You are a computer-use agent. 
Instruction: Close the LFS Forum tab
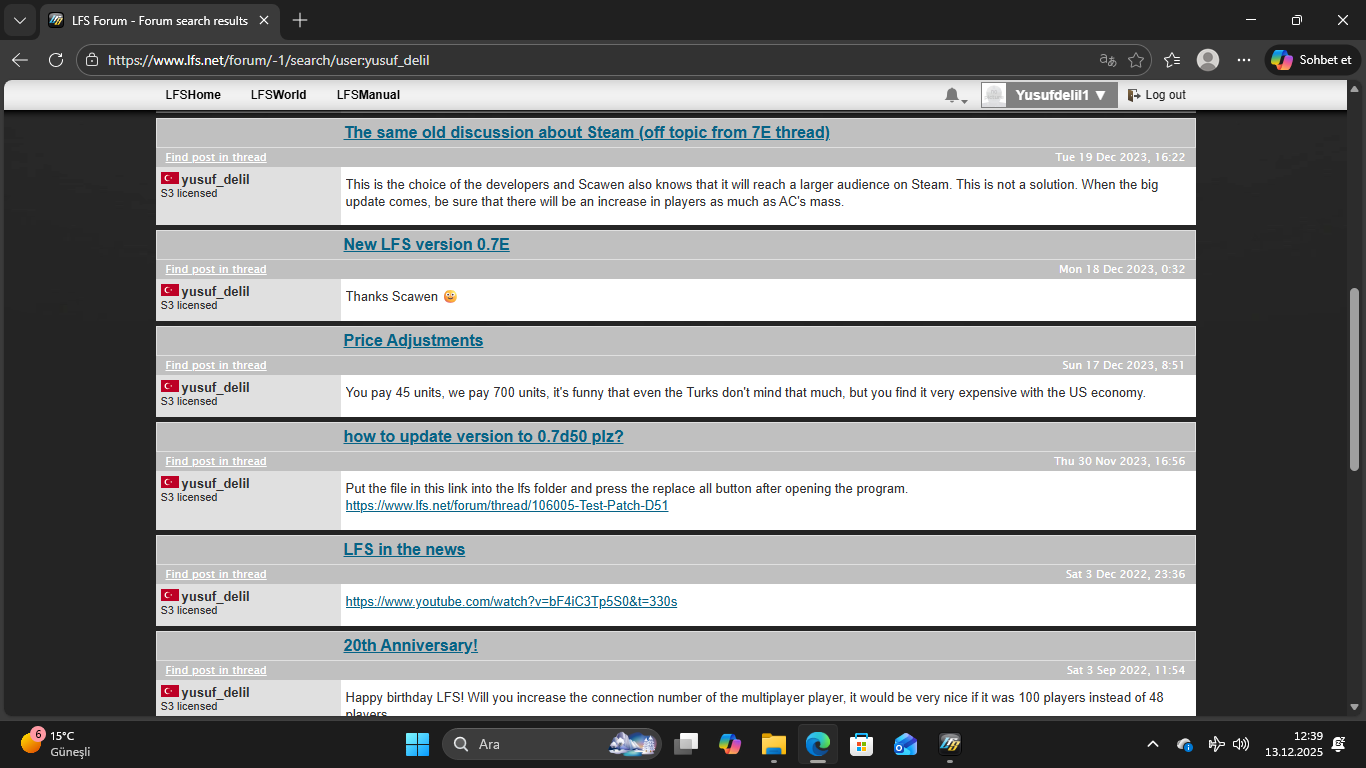coord(264,20)
